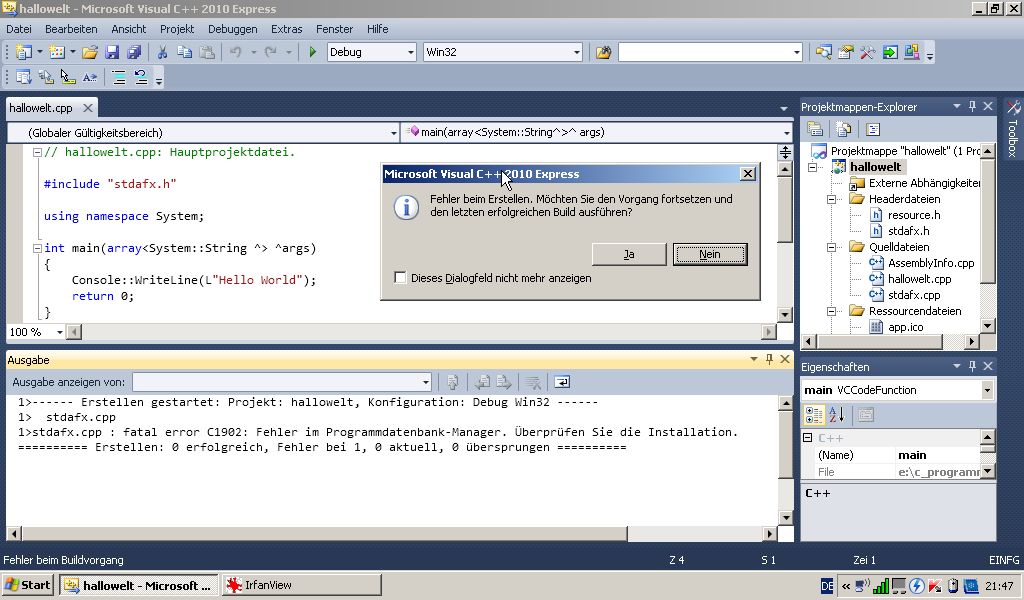The height and width of the screenshot is (600, 1024).
Task: Open the Globaler Gültigkeitsbereich scope dropdown
Action: click(393, 133)
